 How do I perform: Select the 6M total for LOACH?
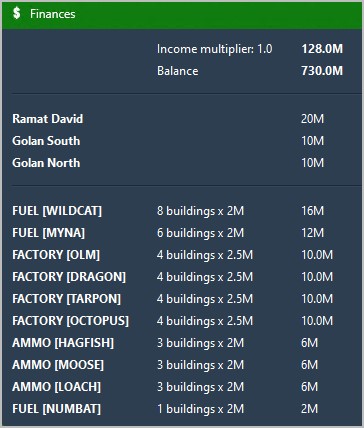click(x=309, y=387)
